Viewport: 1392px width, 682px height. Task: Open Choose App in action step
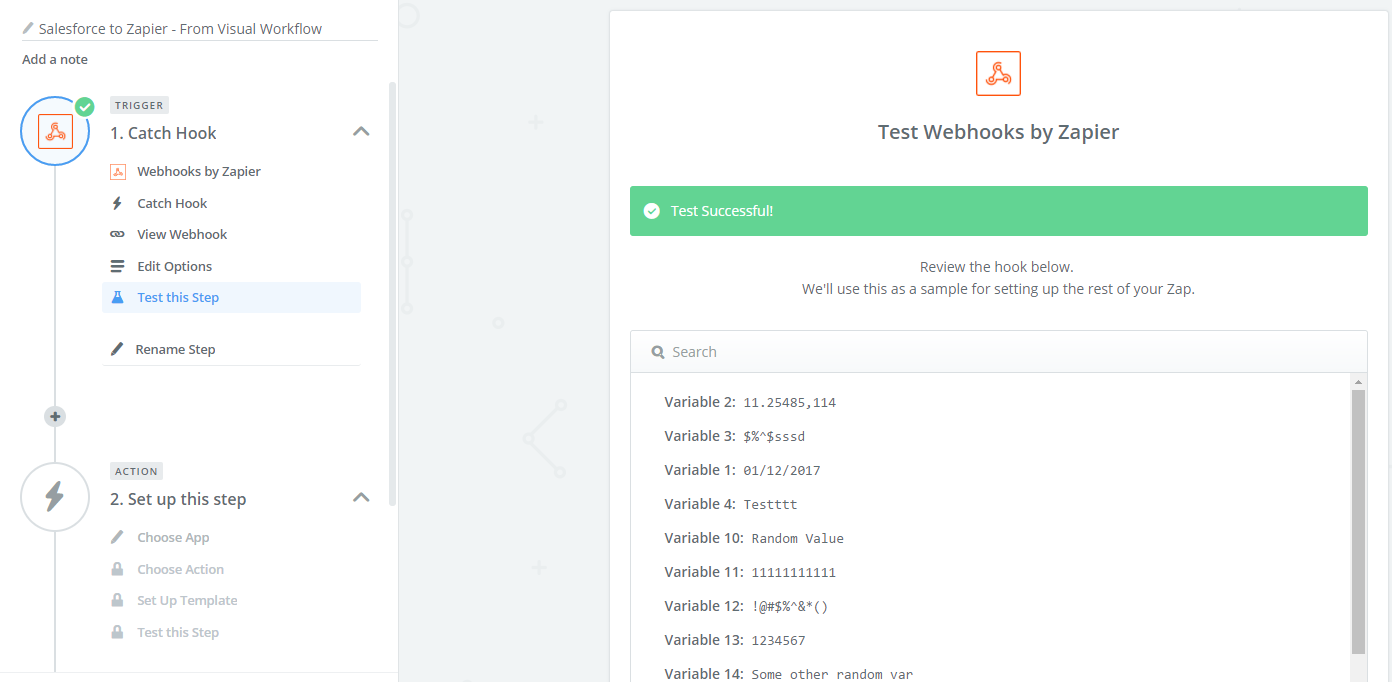coord(173,537)
